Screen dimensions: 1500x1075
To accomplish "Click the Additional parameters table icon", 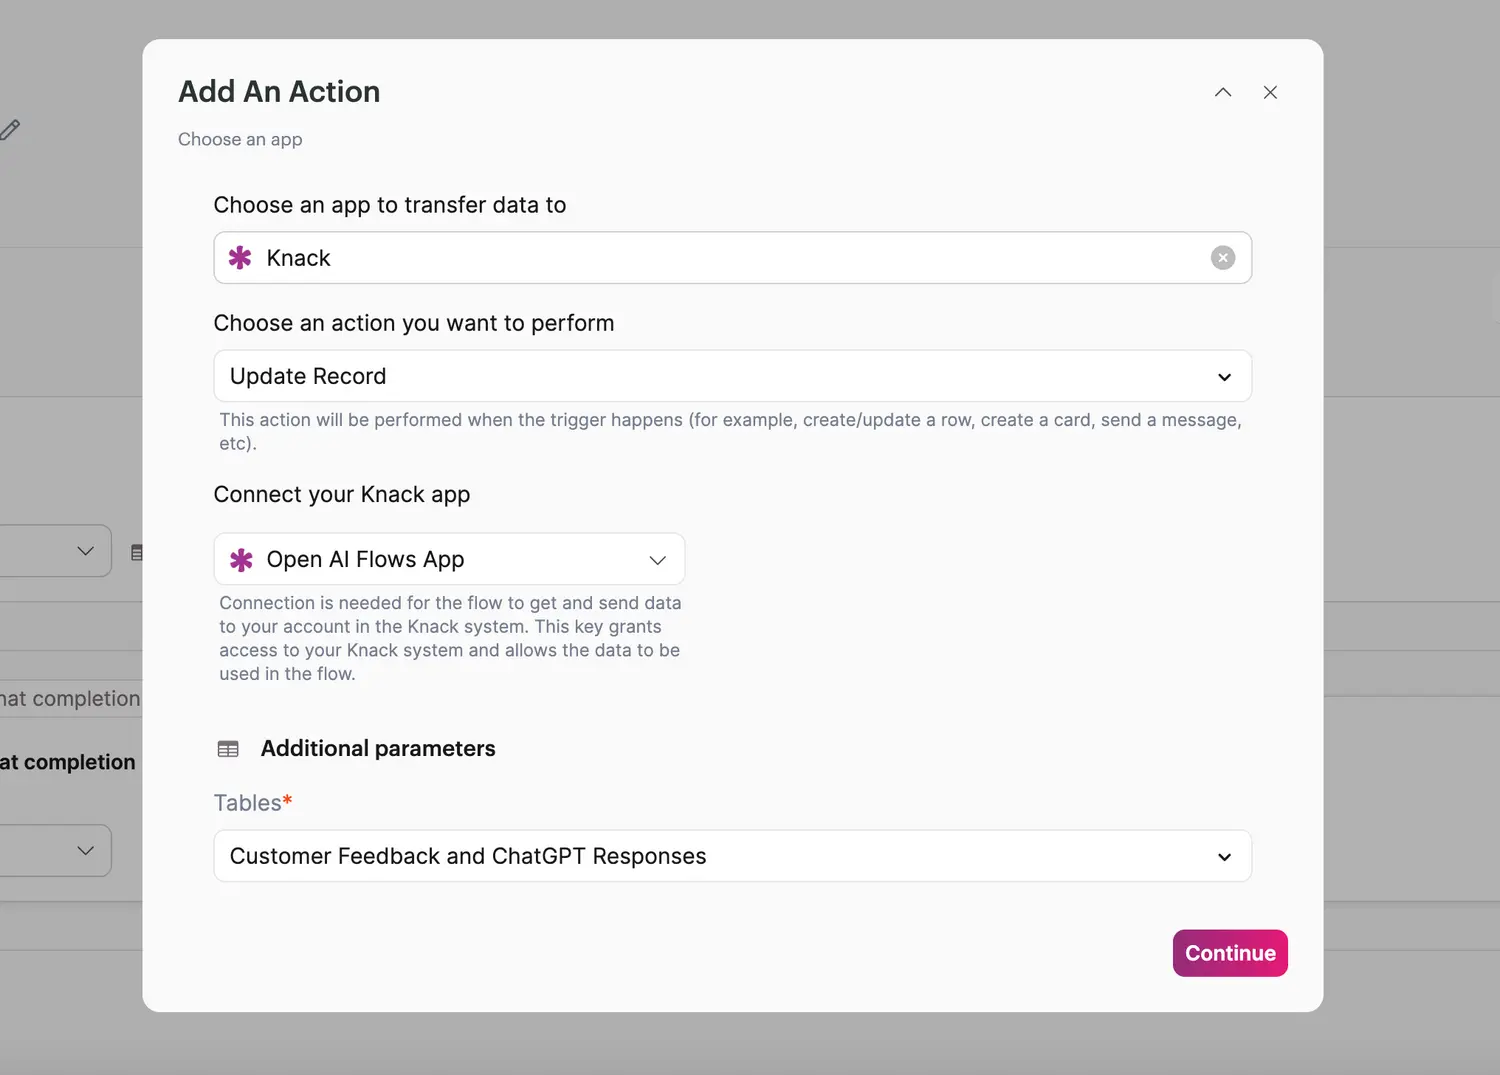I will 228,748.
